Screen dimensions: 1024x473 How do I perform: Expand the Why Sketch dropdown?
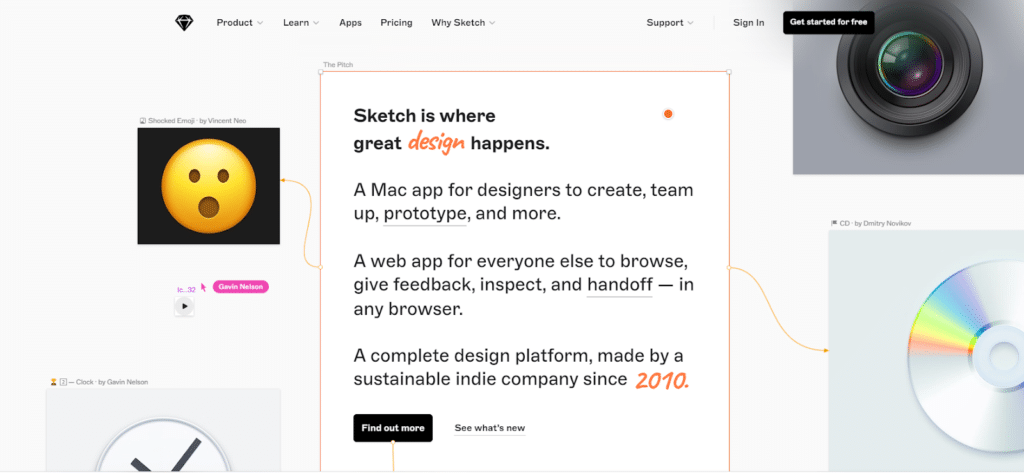463,22
